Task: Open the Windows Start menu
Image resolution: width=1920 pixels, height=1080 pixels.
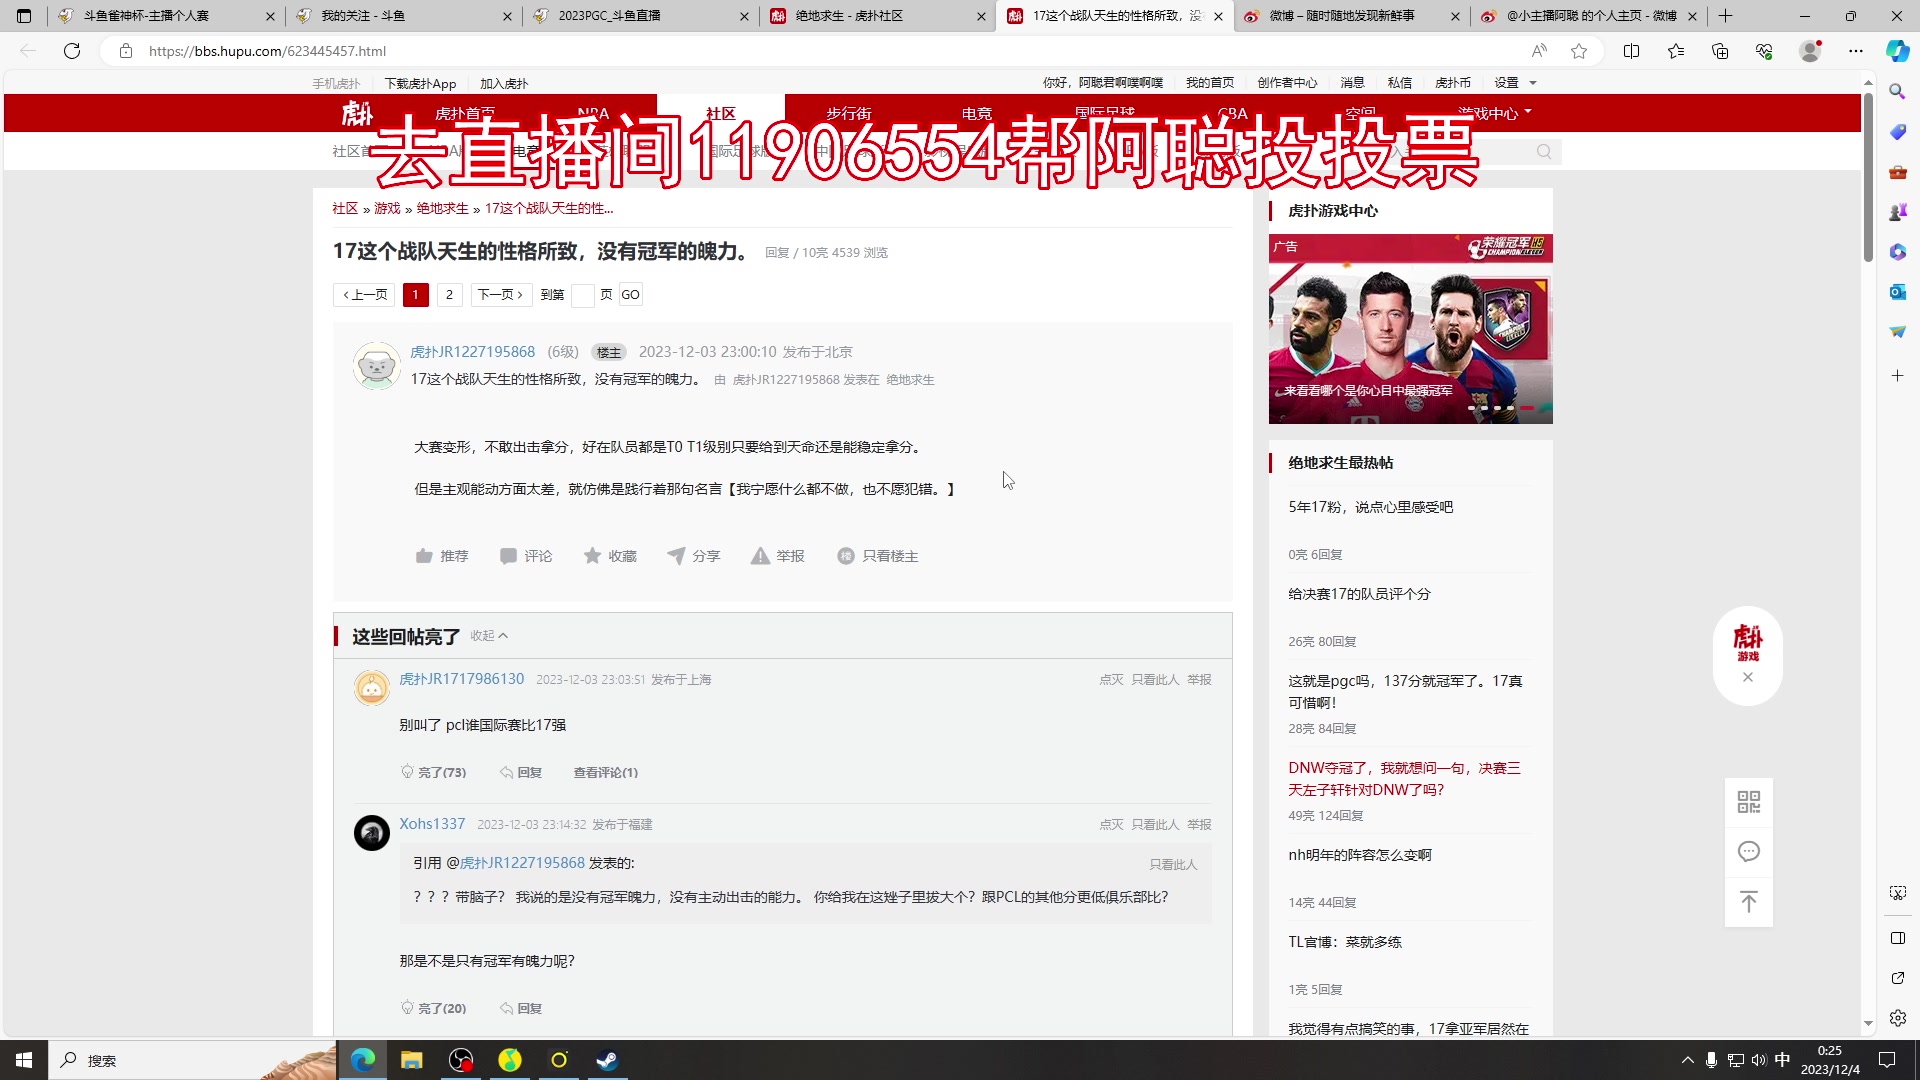Action: click(24, 1060)
